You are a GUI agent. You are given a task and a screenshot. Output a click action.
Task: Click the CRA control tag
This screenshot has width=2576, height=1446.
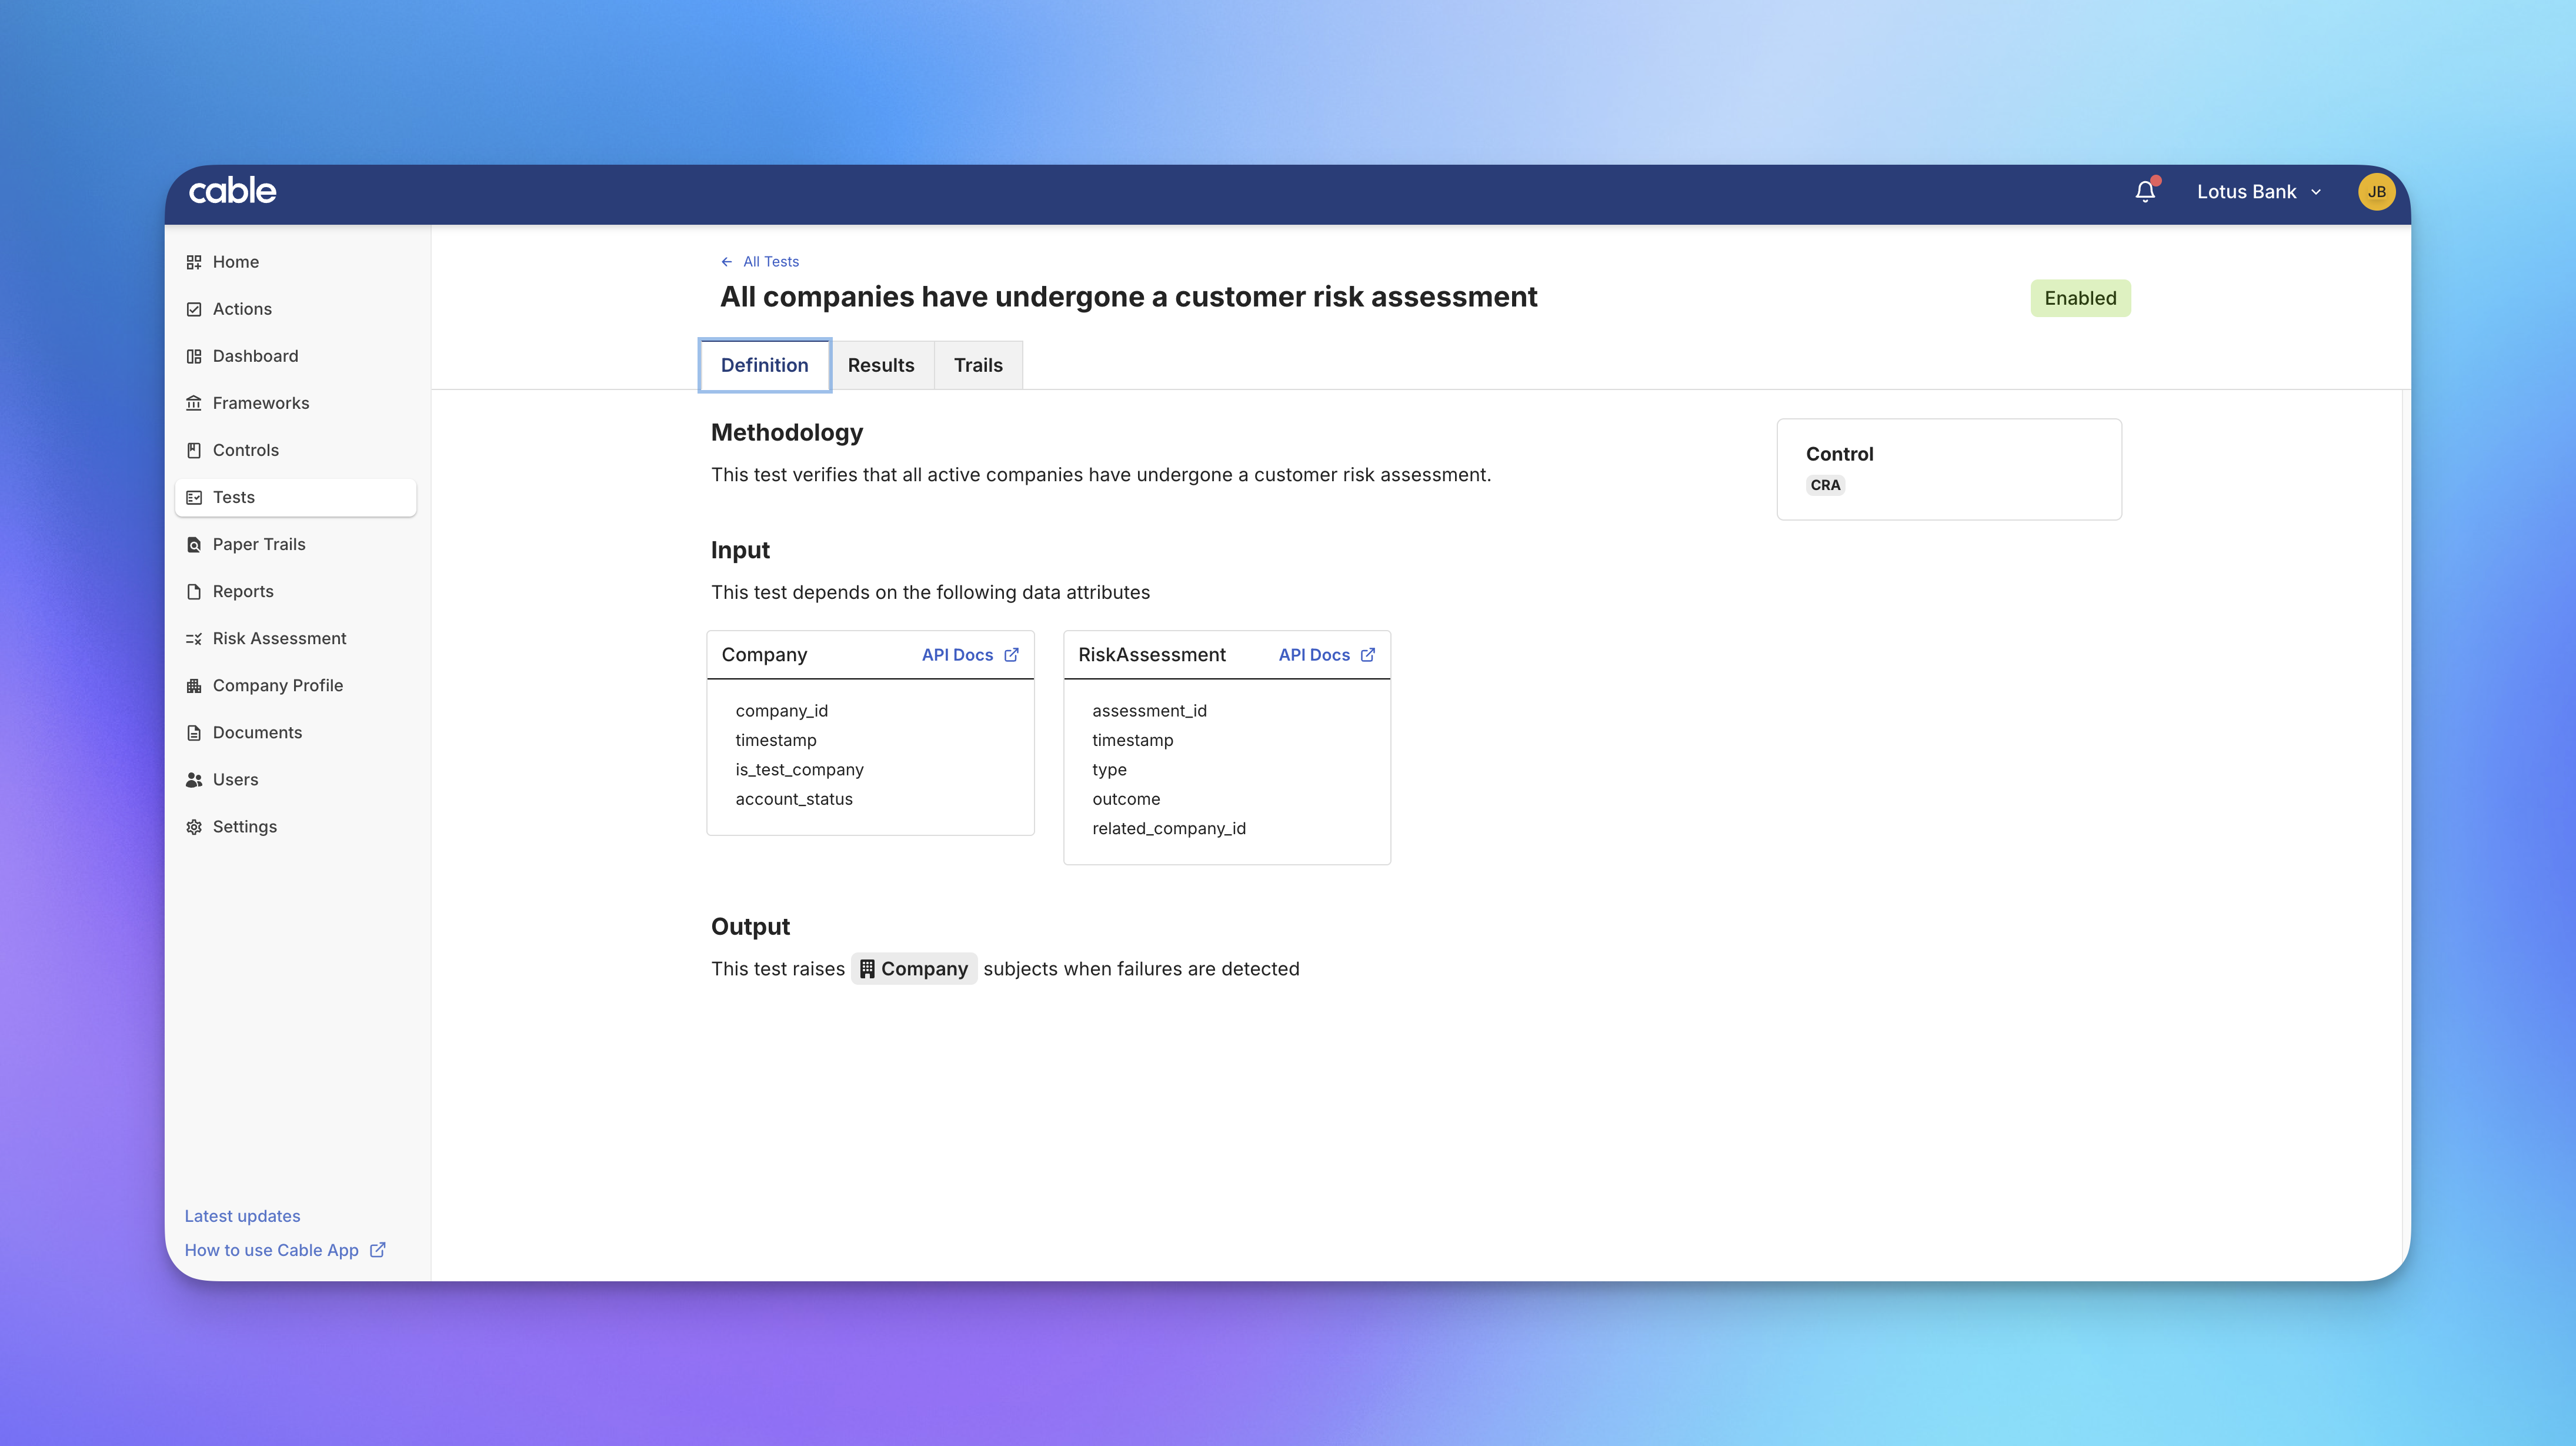[x=1824, y=485]
